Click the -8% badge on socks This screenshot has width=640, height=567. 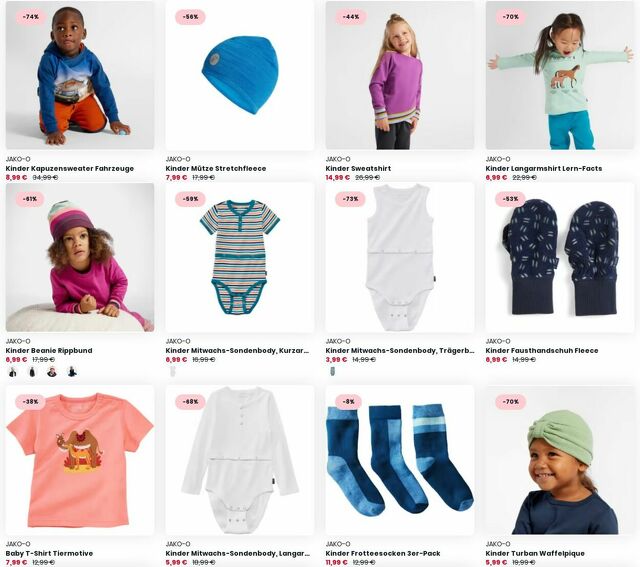[348, 402]
